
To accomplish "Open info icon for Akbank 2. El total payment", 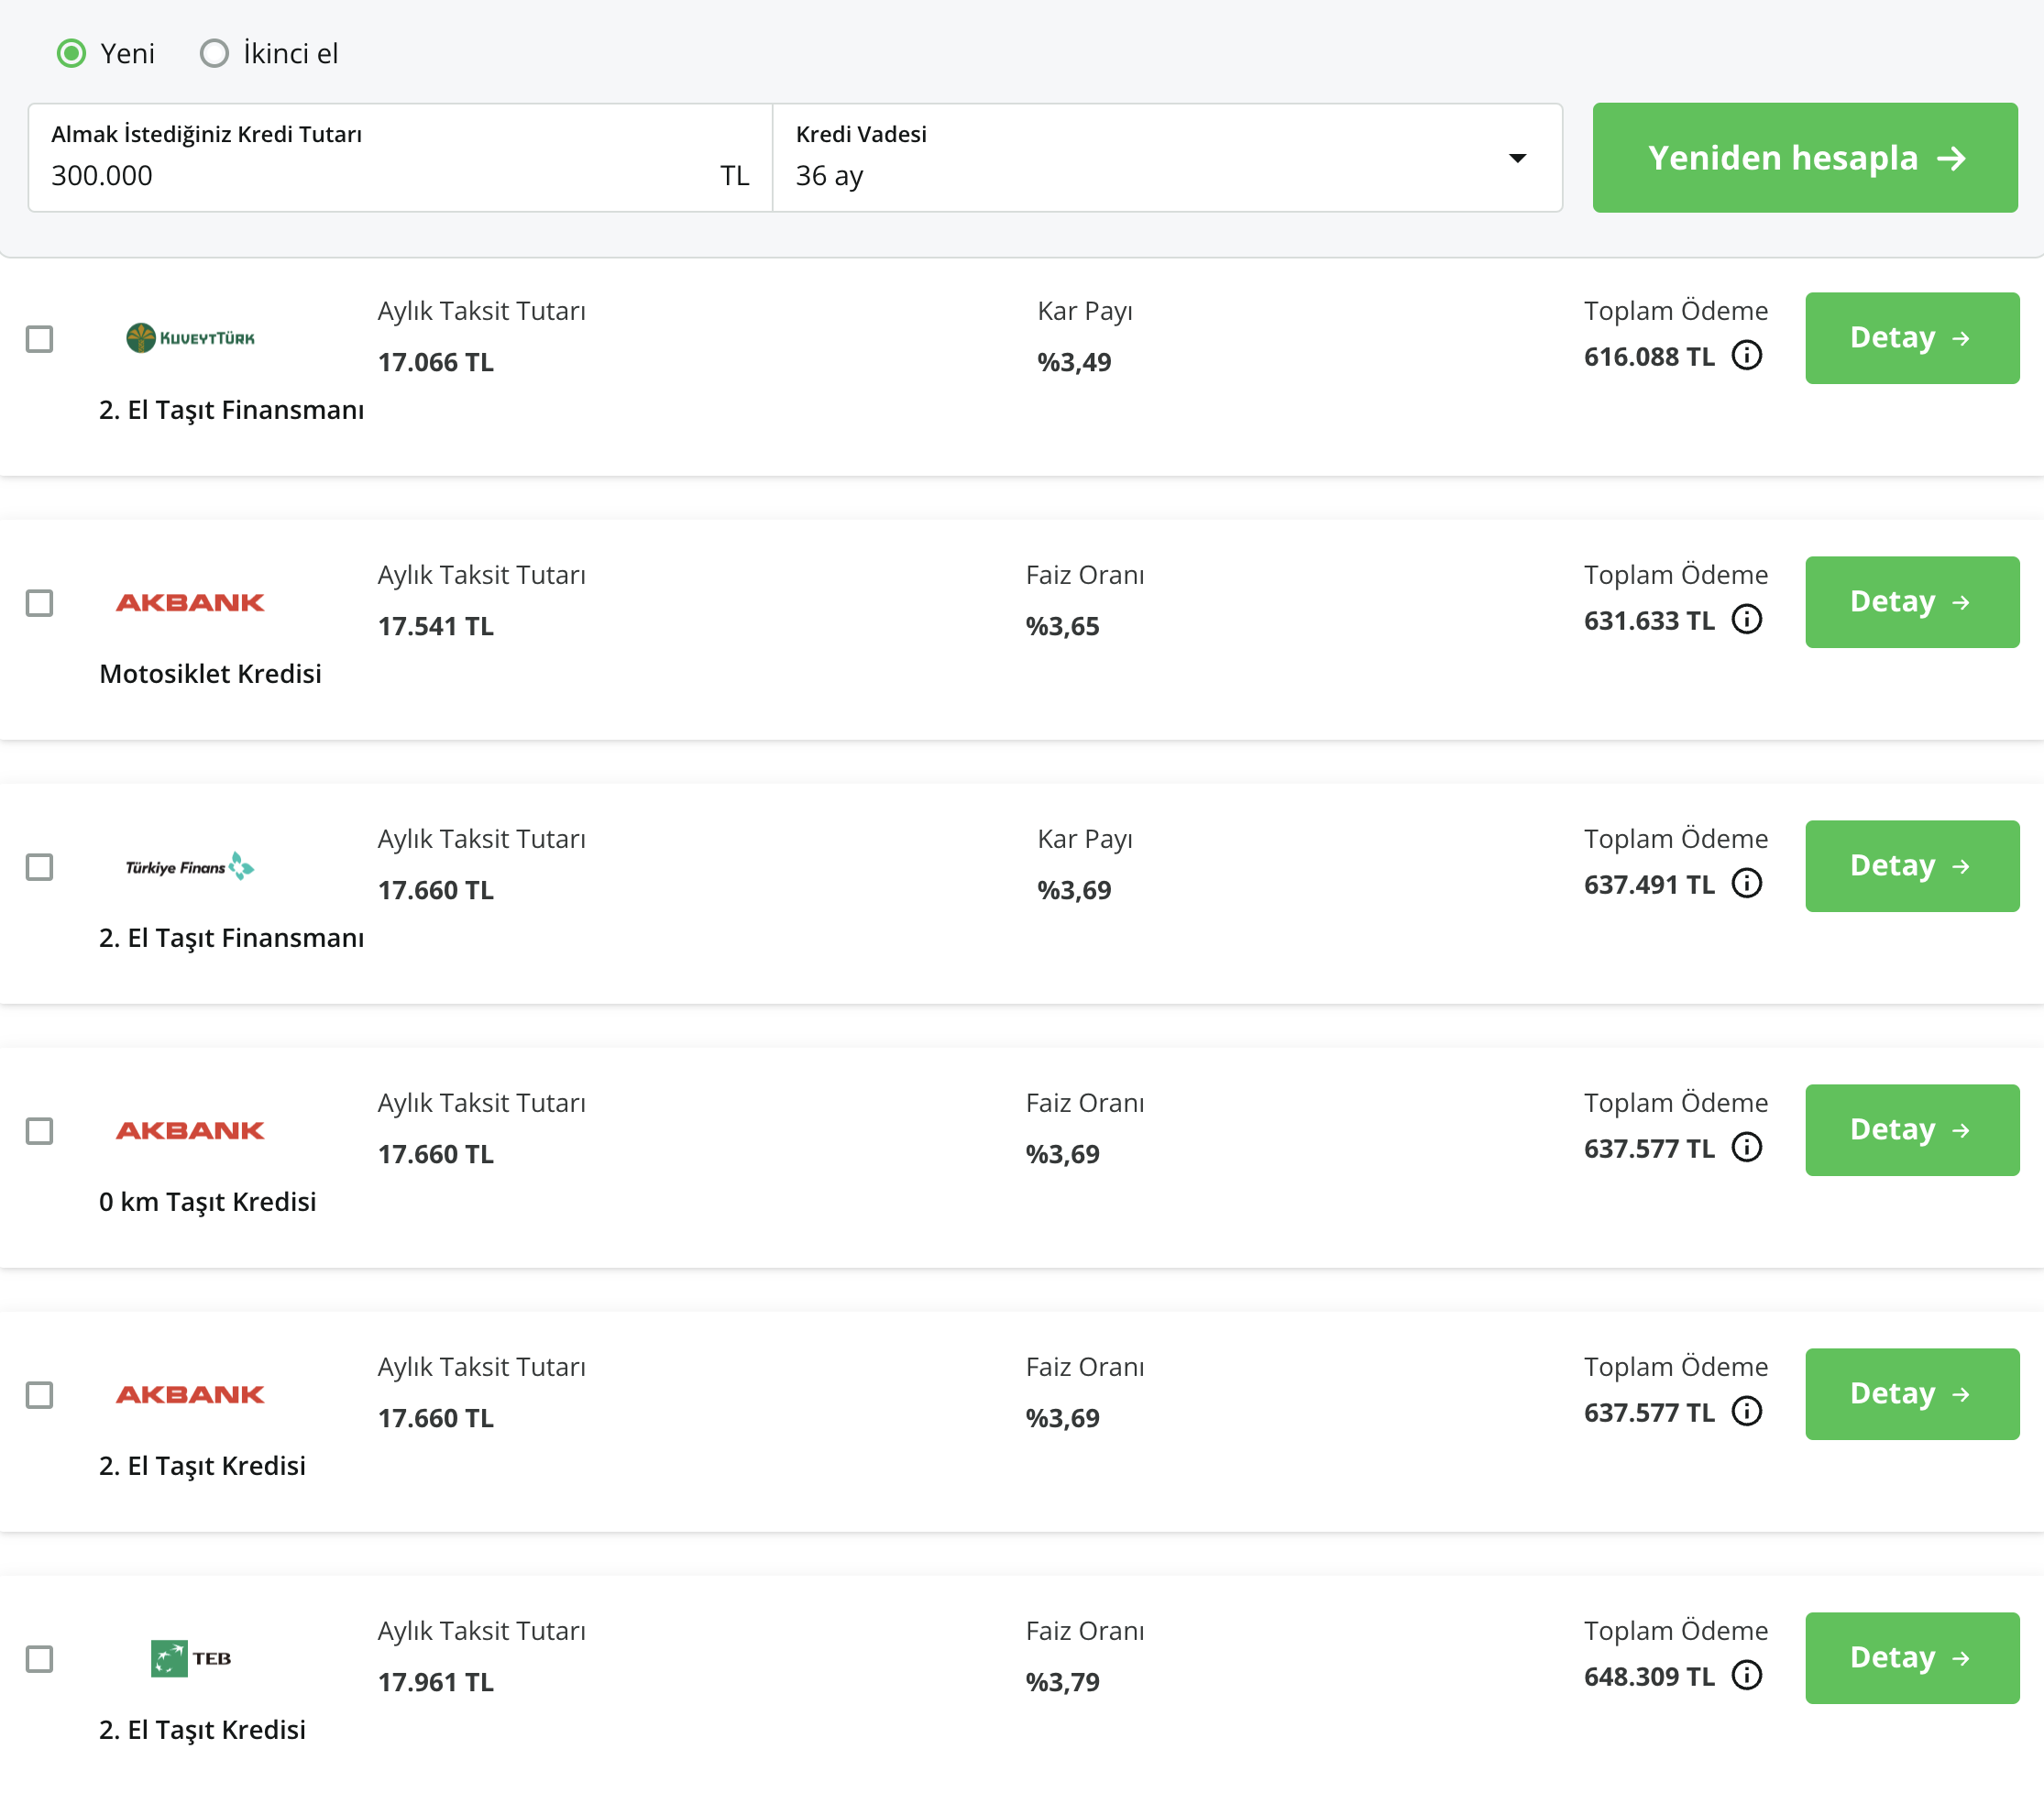I will coord(1747,1411).
